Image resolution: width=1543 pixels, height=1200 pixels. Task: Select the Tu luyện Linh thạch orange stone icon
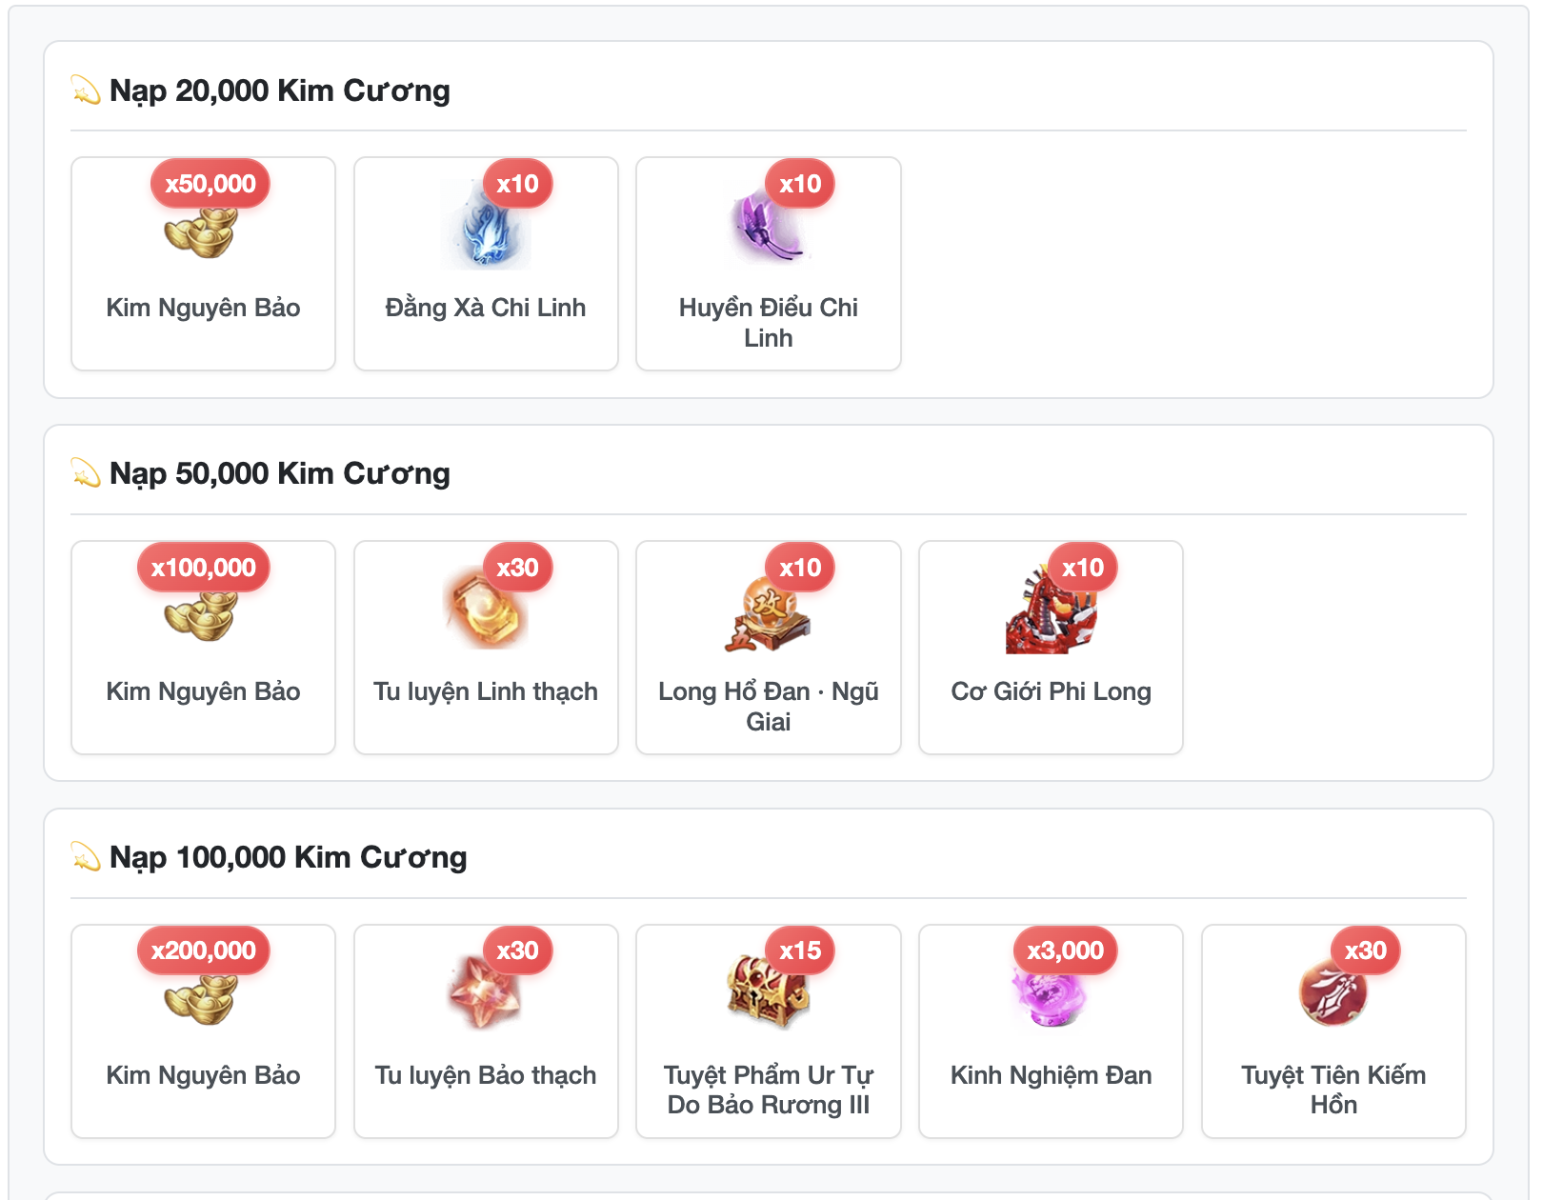pyautogui.click(x=485, y=610)
